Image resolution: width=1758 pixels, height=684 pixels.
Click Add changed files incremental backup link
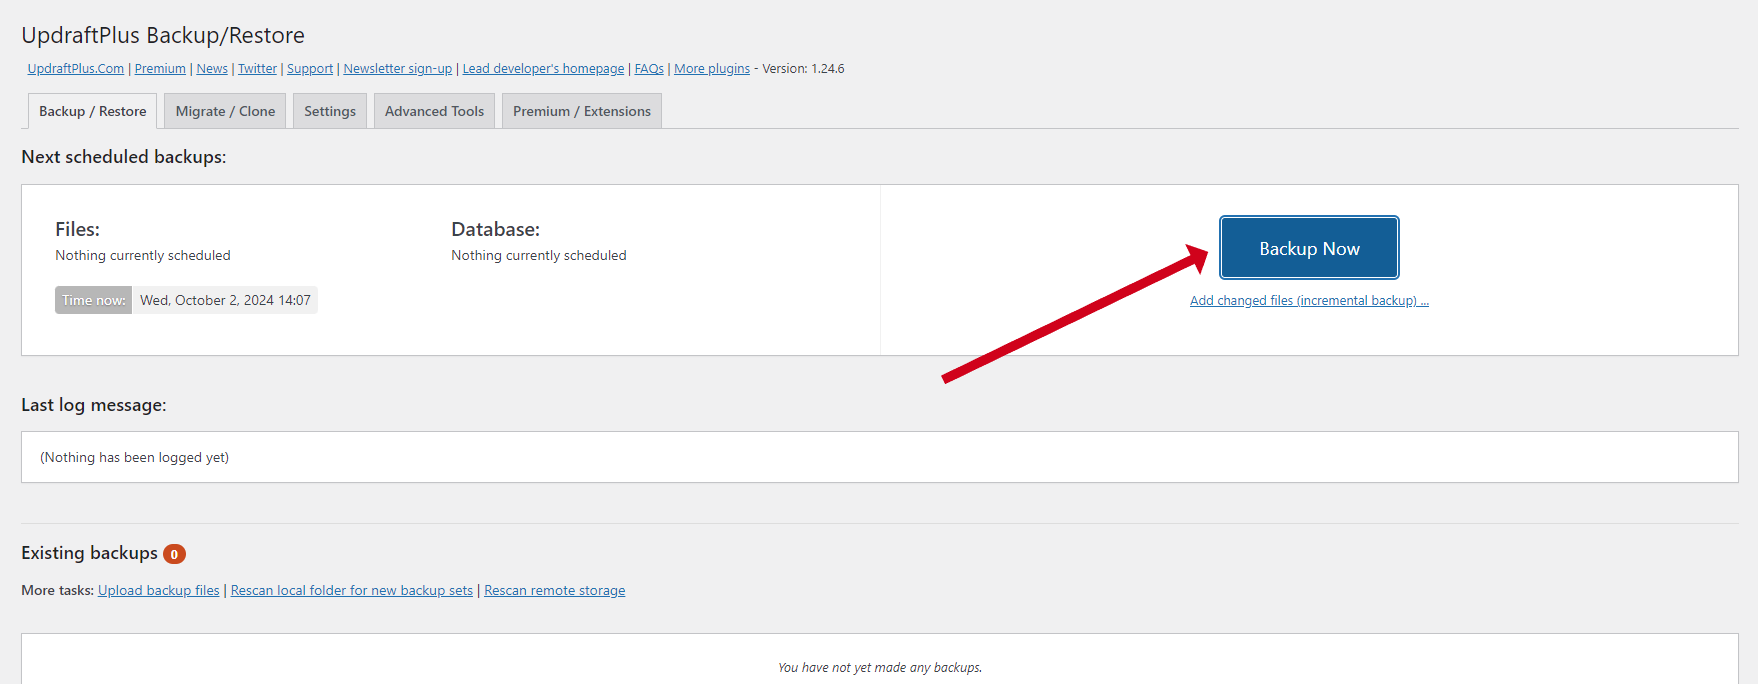tap(1308, 301)
